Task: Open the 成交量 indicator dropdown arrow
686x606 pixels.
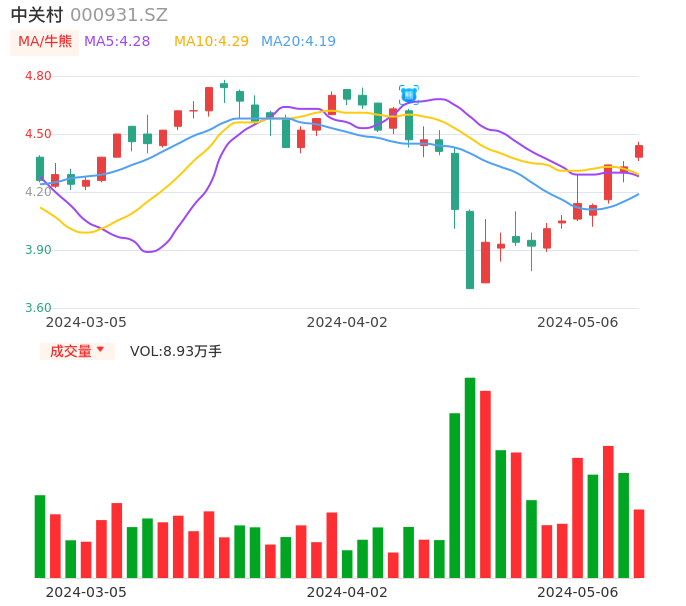Action: click(x=100, y=350)
